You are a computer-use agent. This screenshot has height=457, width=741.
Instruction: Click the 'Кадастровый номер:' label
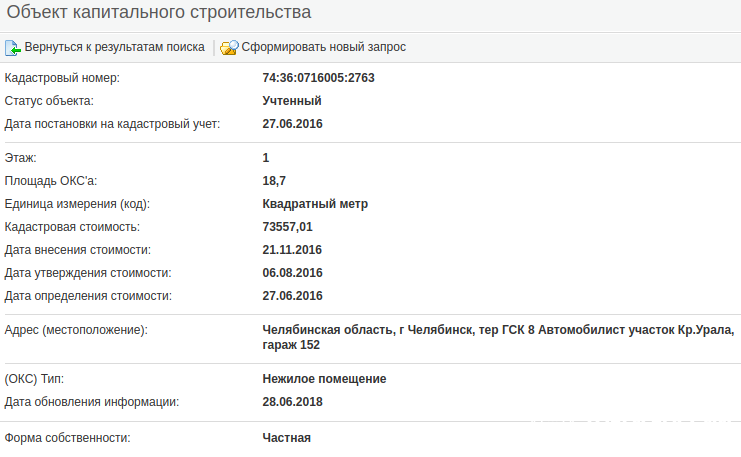(62, 78)
